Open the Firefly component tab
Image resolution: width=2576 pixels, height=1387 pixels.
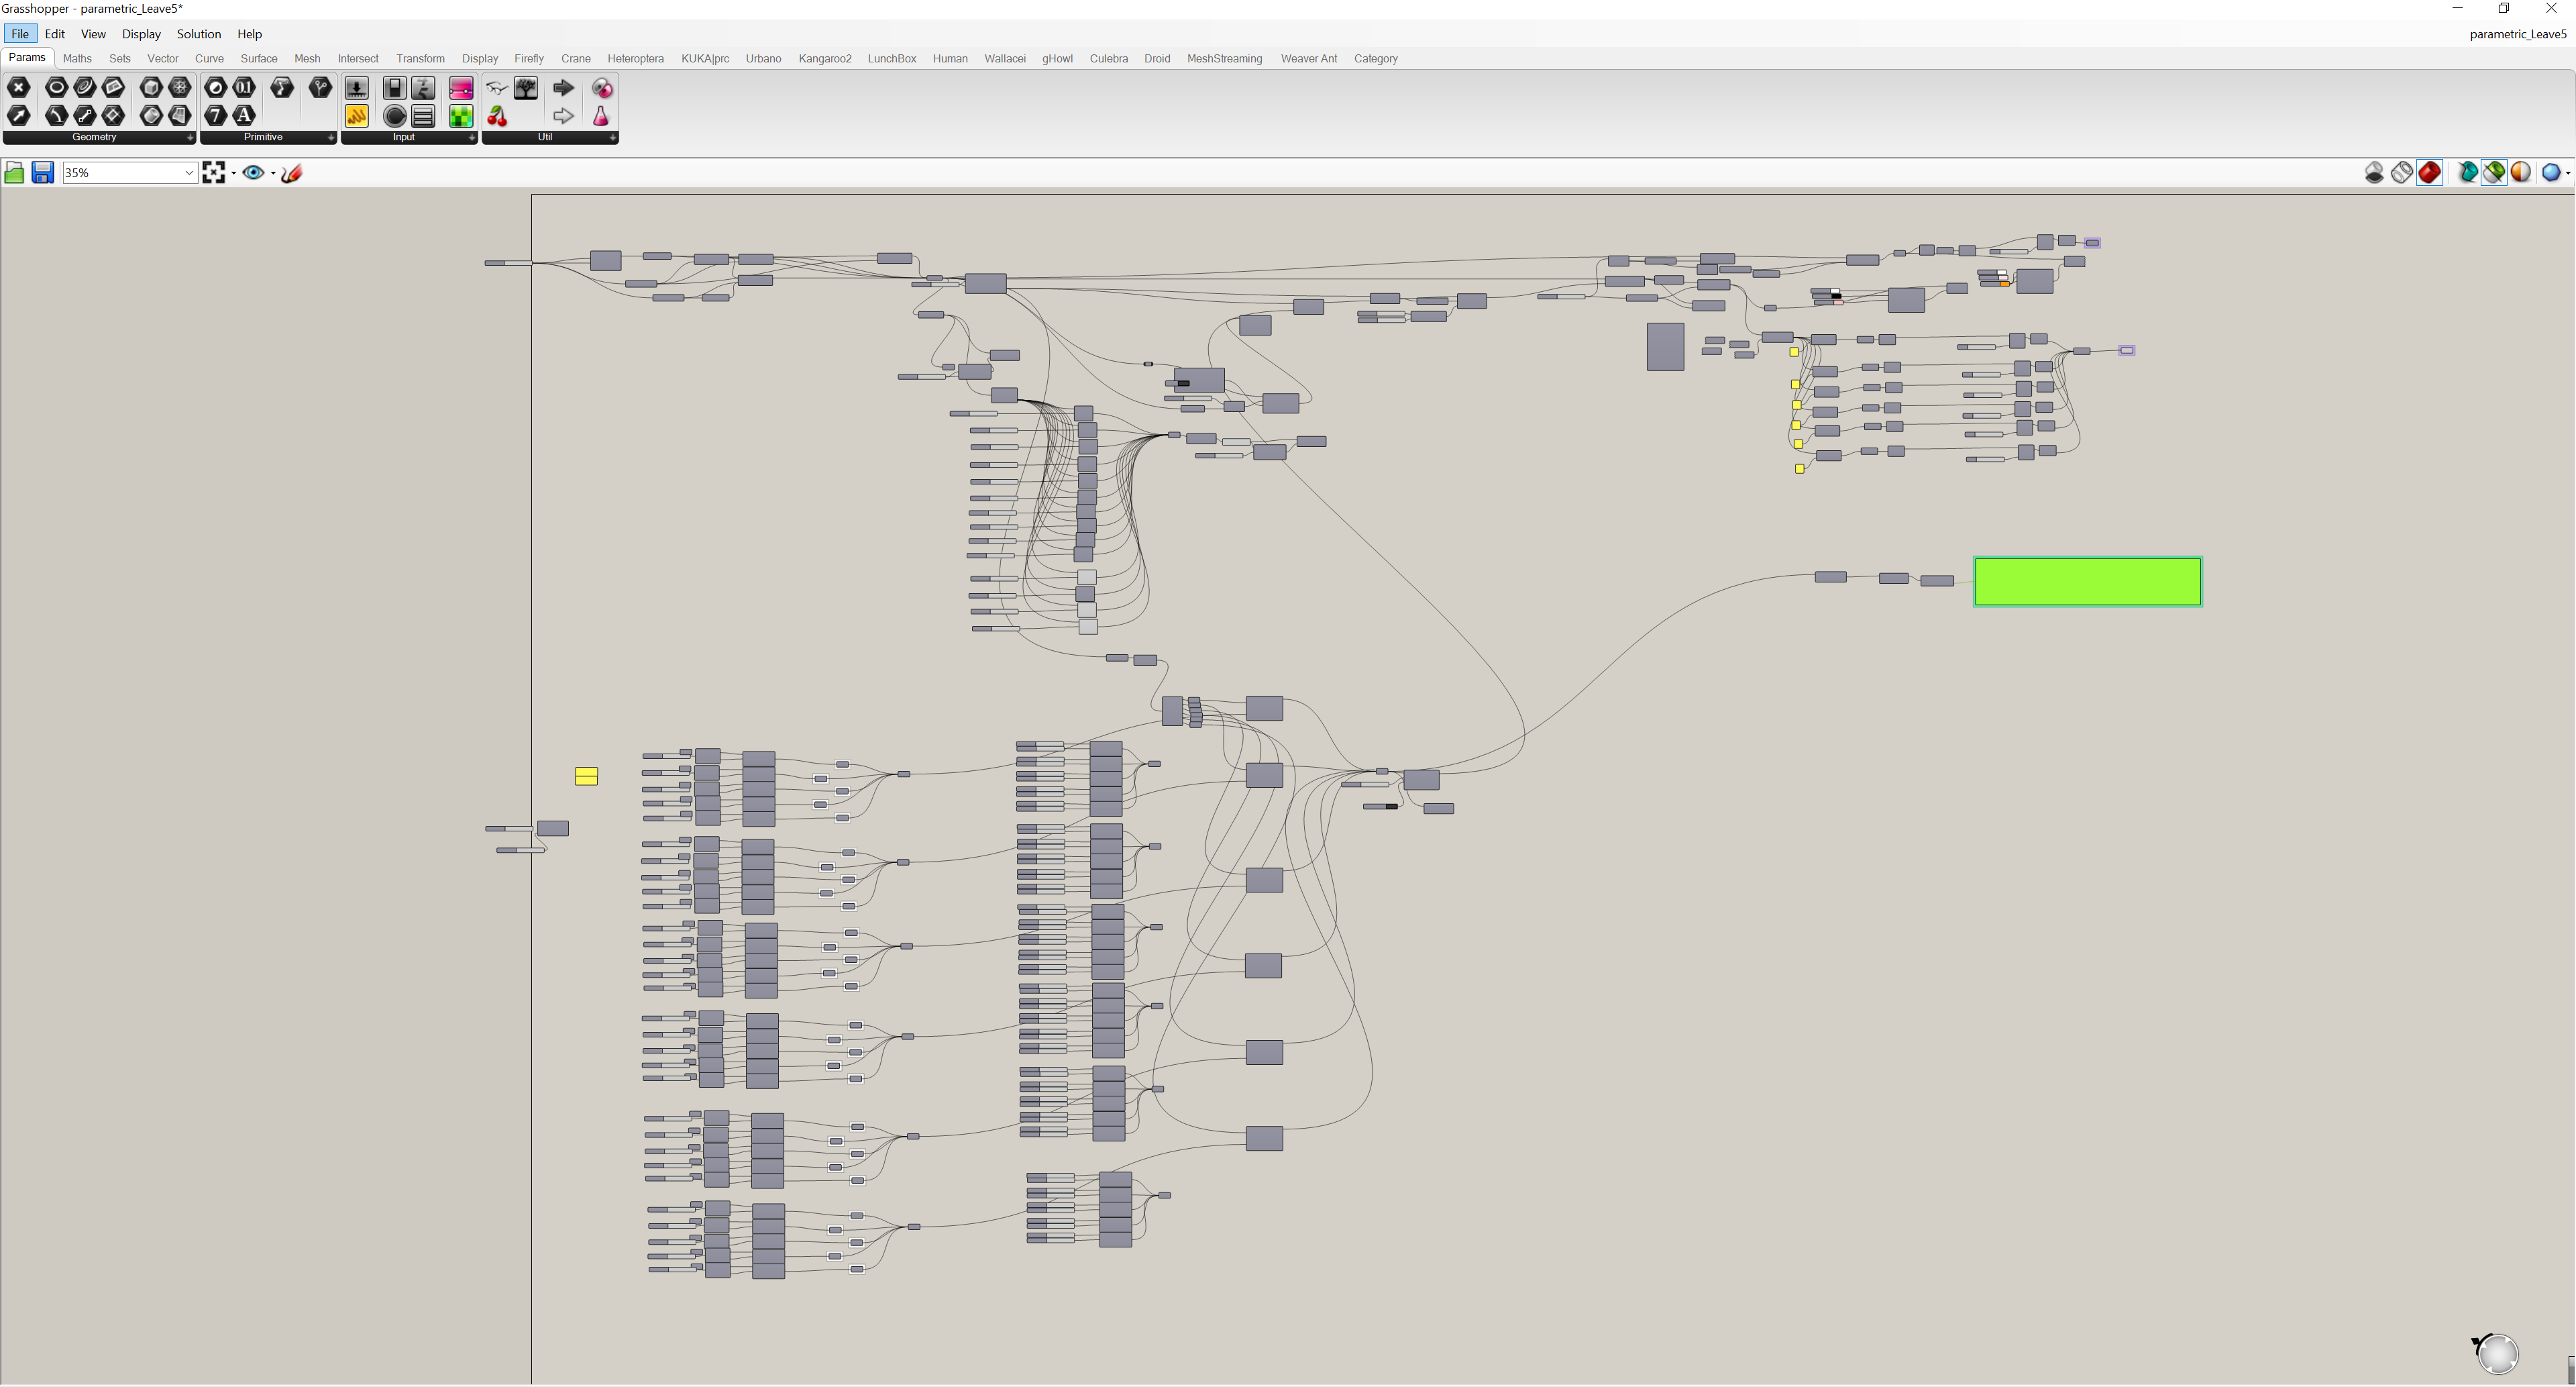click(x=529, y=59)
